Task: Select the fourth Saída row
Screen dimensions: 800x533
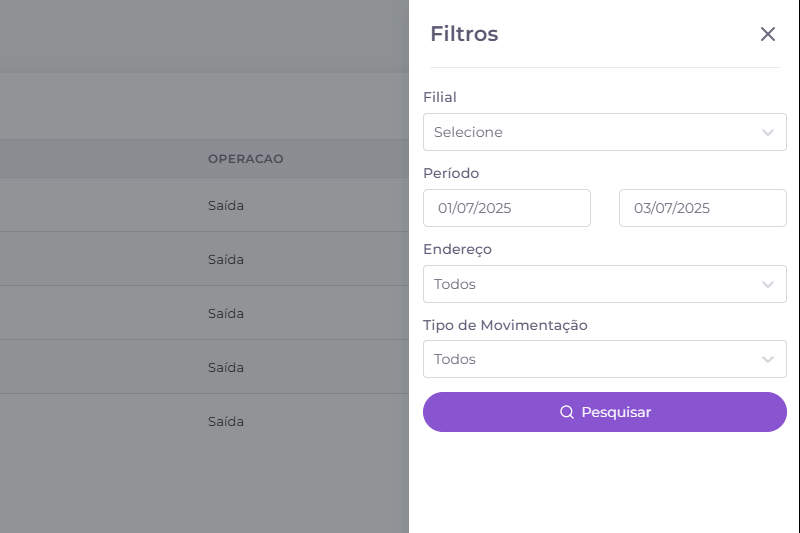Action: pyautogui.click(x=226, y=368)
